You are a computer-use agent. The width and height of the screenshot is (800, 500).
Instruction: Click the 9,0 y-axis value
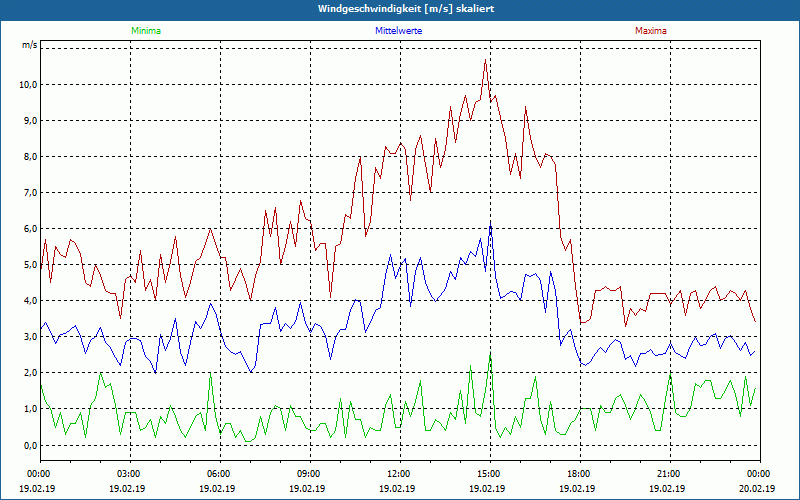[31, 121]
